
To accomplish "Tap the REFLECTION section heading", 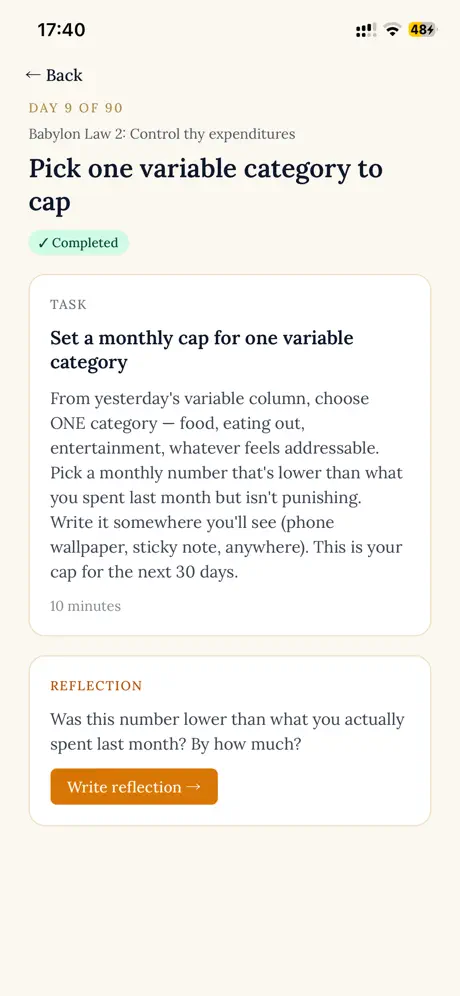I will click(x=96, y=686).
